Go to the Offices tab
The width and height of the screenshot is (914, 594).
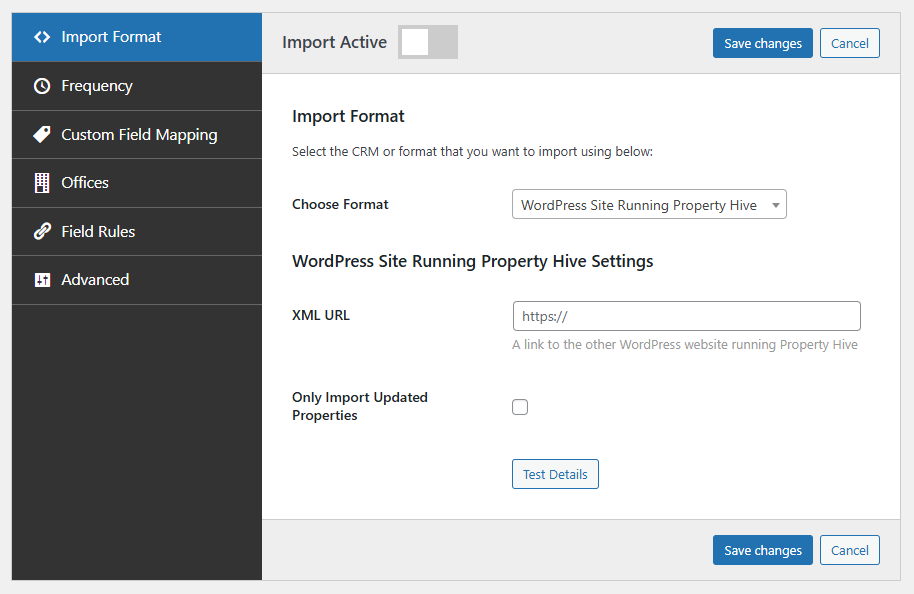coord(85,183)
